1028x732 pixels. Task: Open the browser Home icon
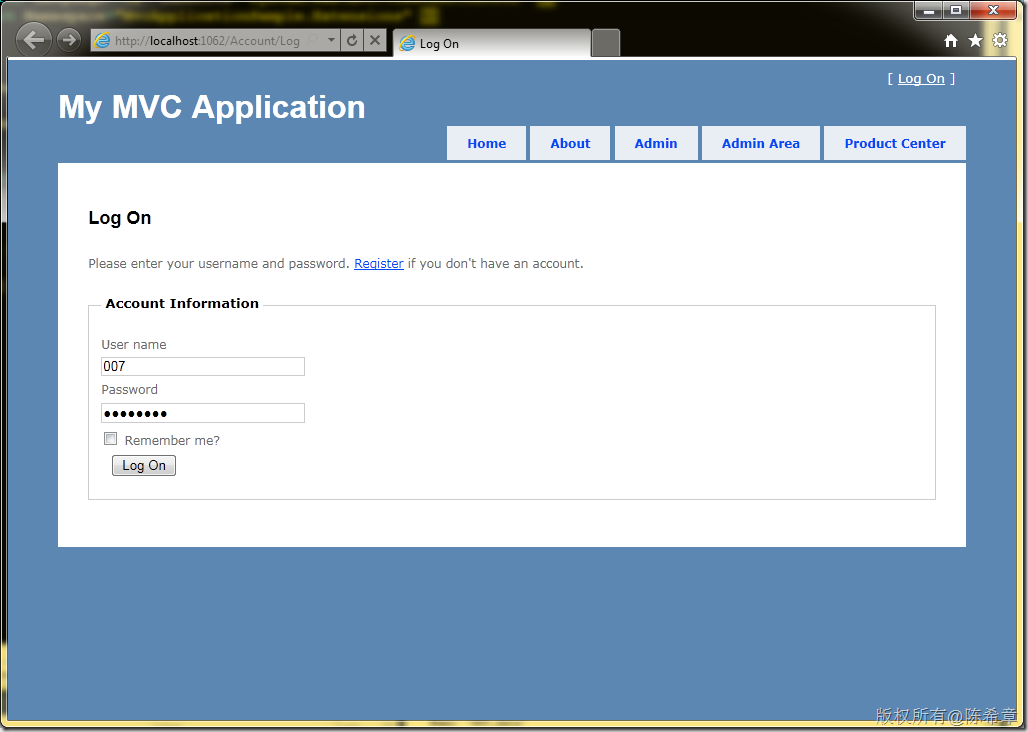point(951,41)
